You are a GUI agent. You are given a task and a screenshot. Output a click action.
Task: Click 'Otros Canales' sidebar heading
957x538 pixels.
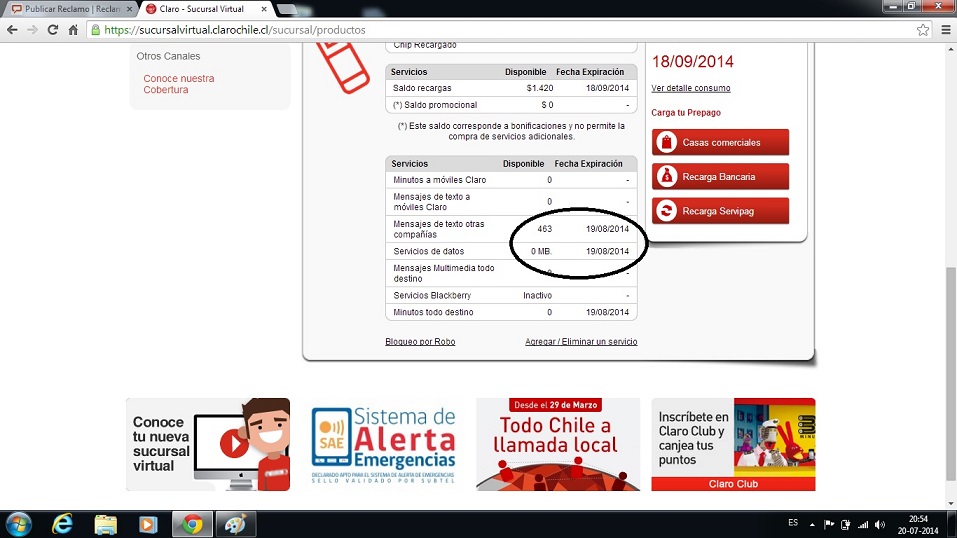[x=168, y=56]
